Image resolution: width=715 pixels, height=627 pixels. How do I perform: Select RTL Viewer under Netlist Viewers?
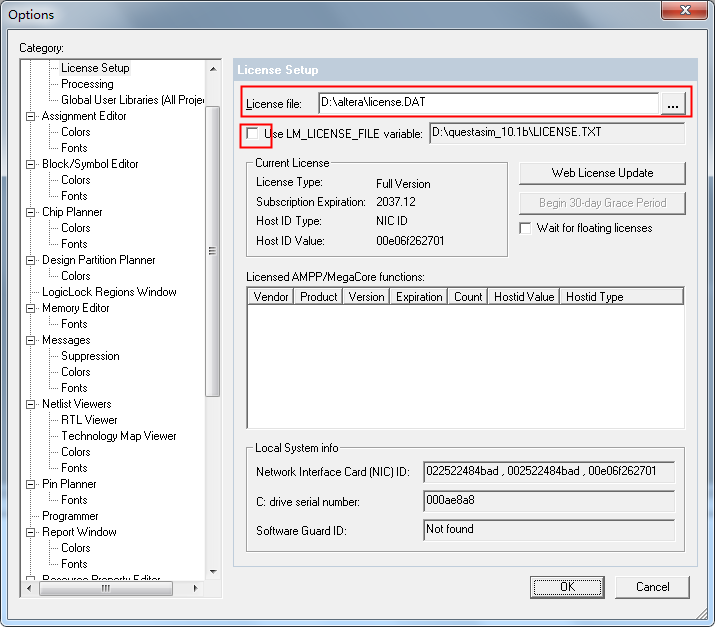coord(89,420)
